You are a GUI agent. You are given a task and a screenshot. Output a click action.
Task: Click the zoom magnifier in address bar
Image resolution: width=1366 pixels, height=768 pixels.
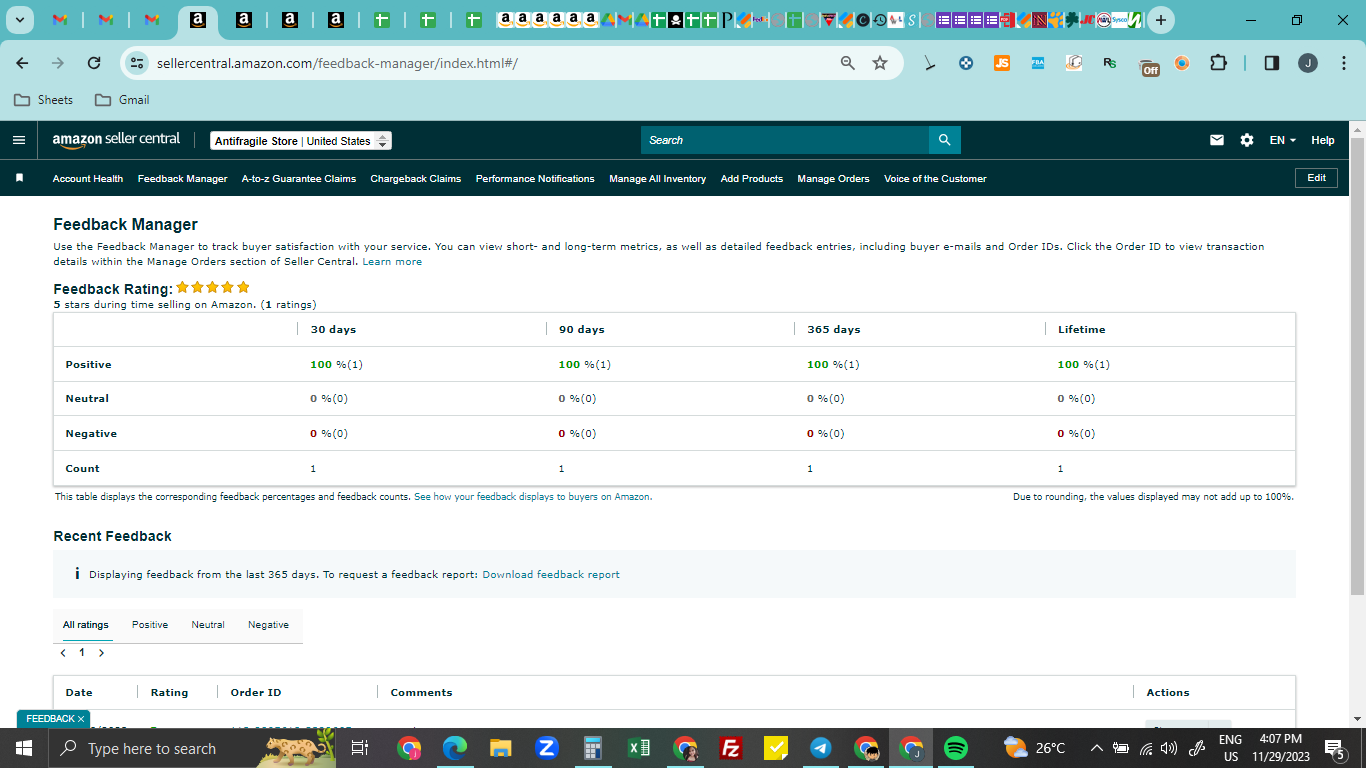[x=848, y=63]
